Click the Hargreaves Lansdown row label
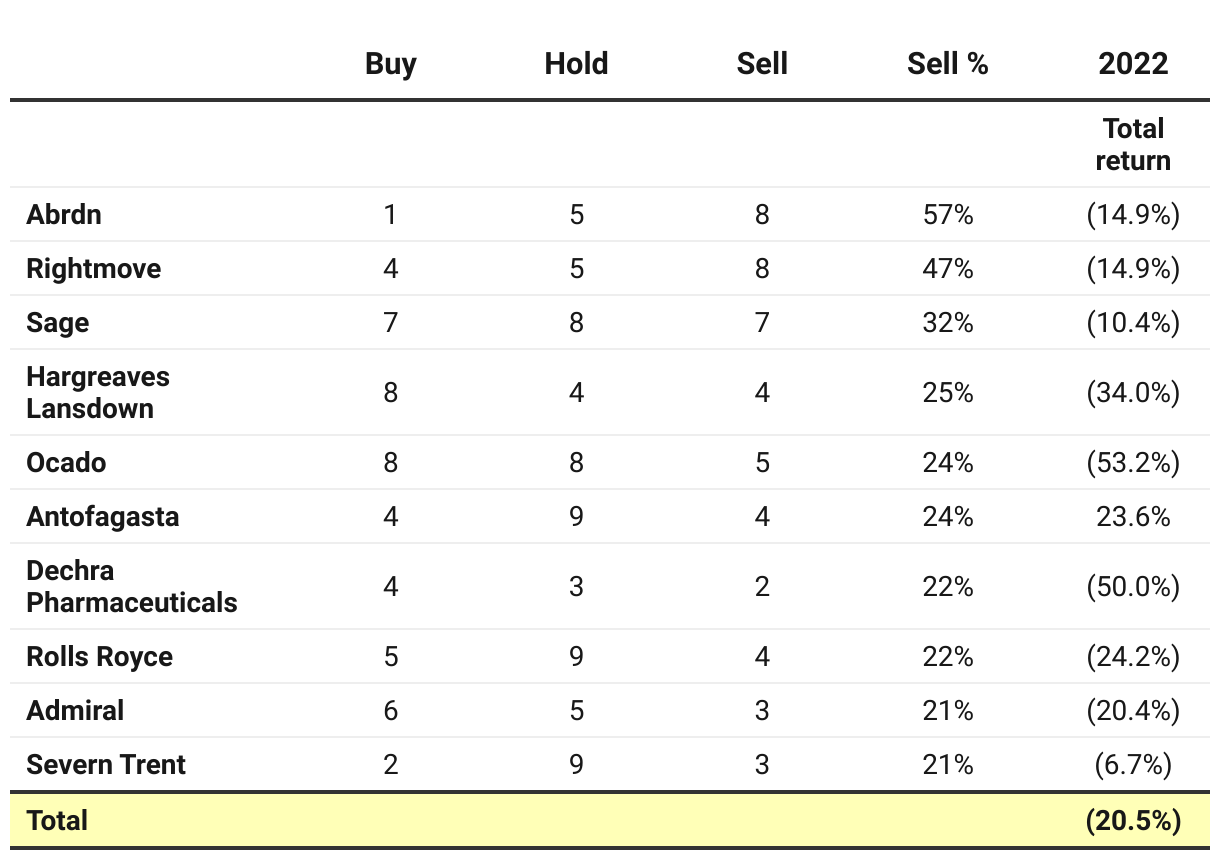 (x=98, y=392)
